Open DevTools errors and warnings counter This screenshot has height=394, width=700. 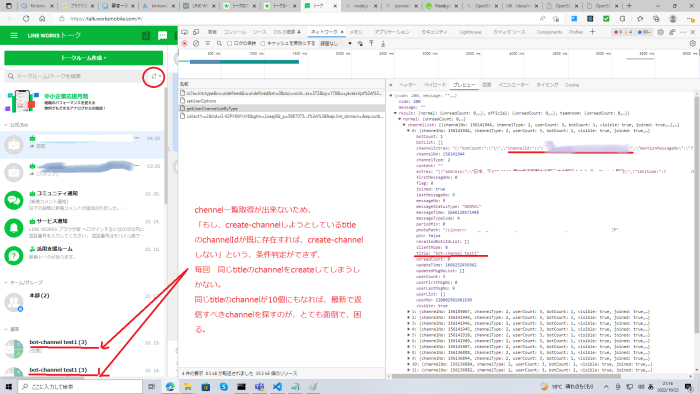click(x=623, y=32)
